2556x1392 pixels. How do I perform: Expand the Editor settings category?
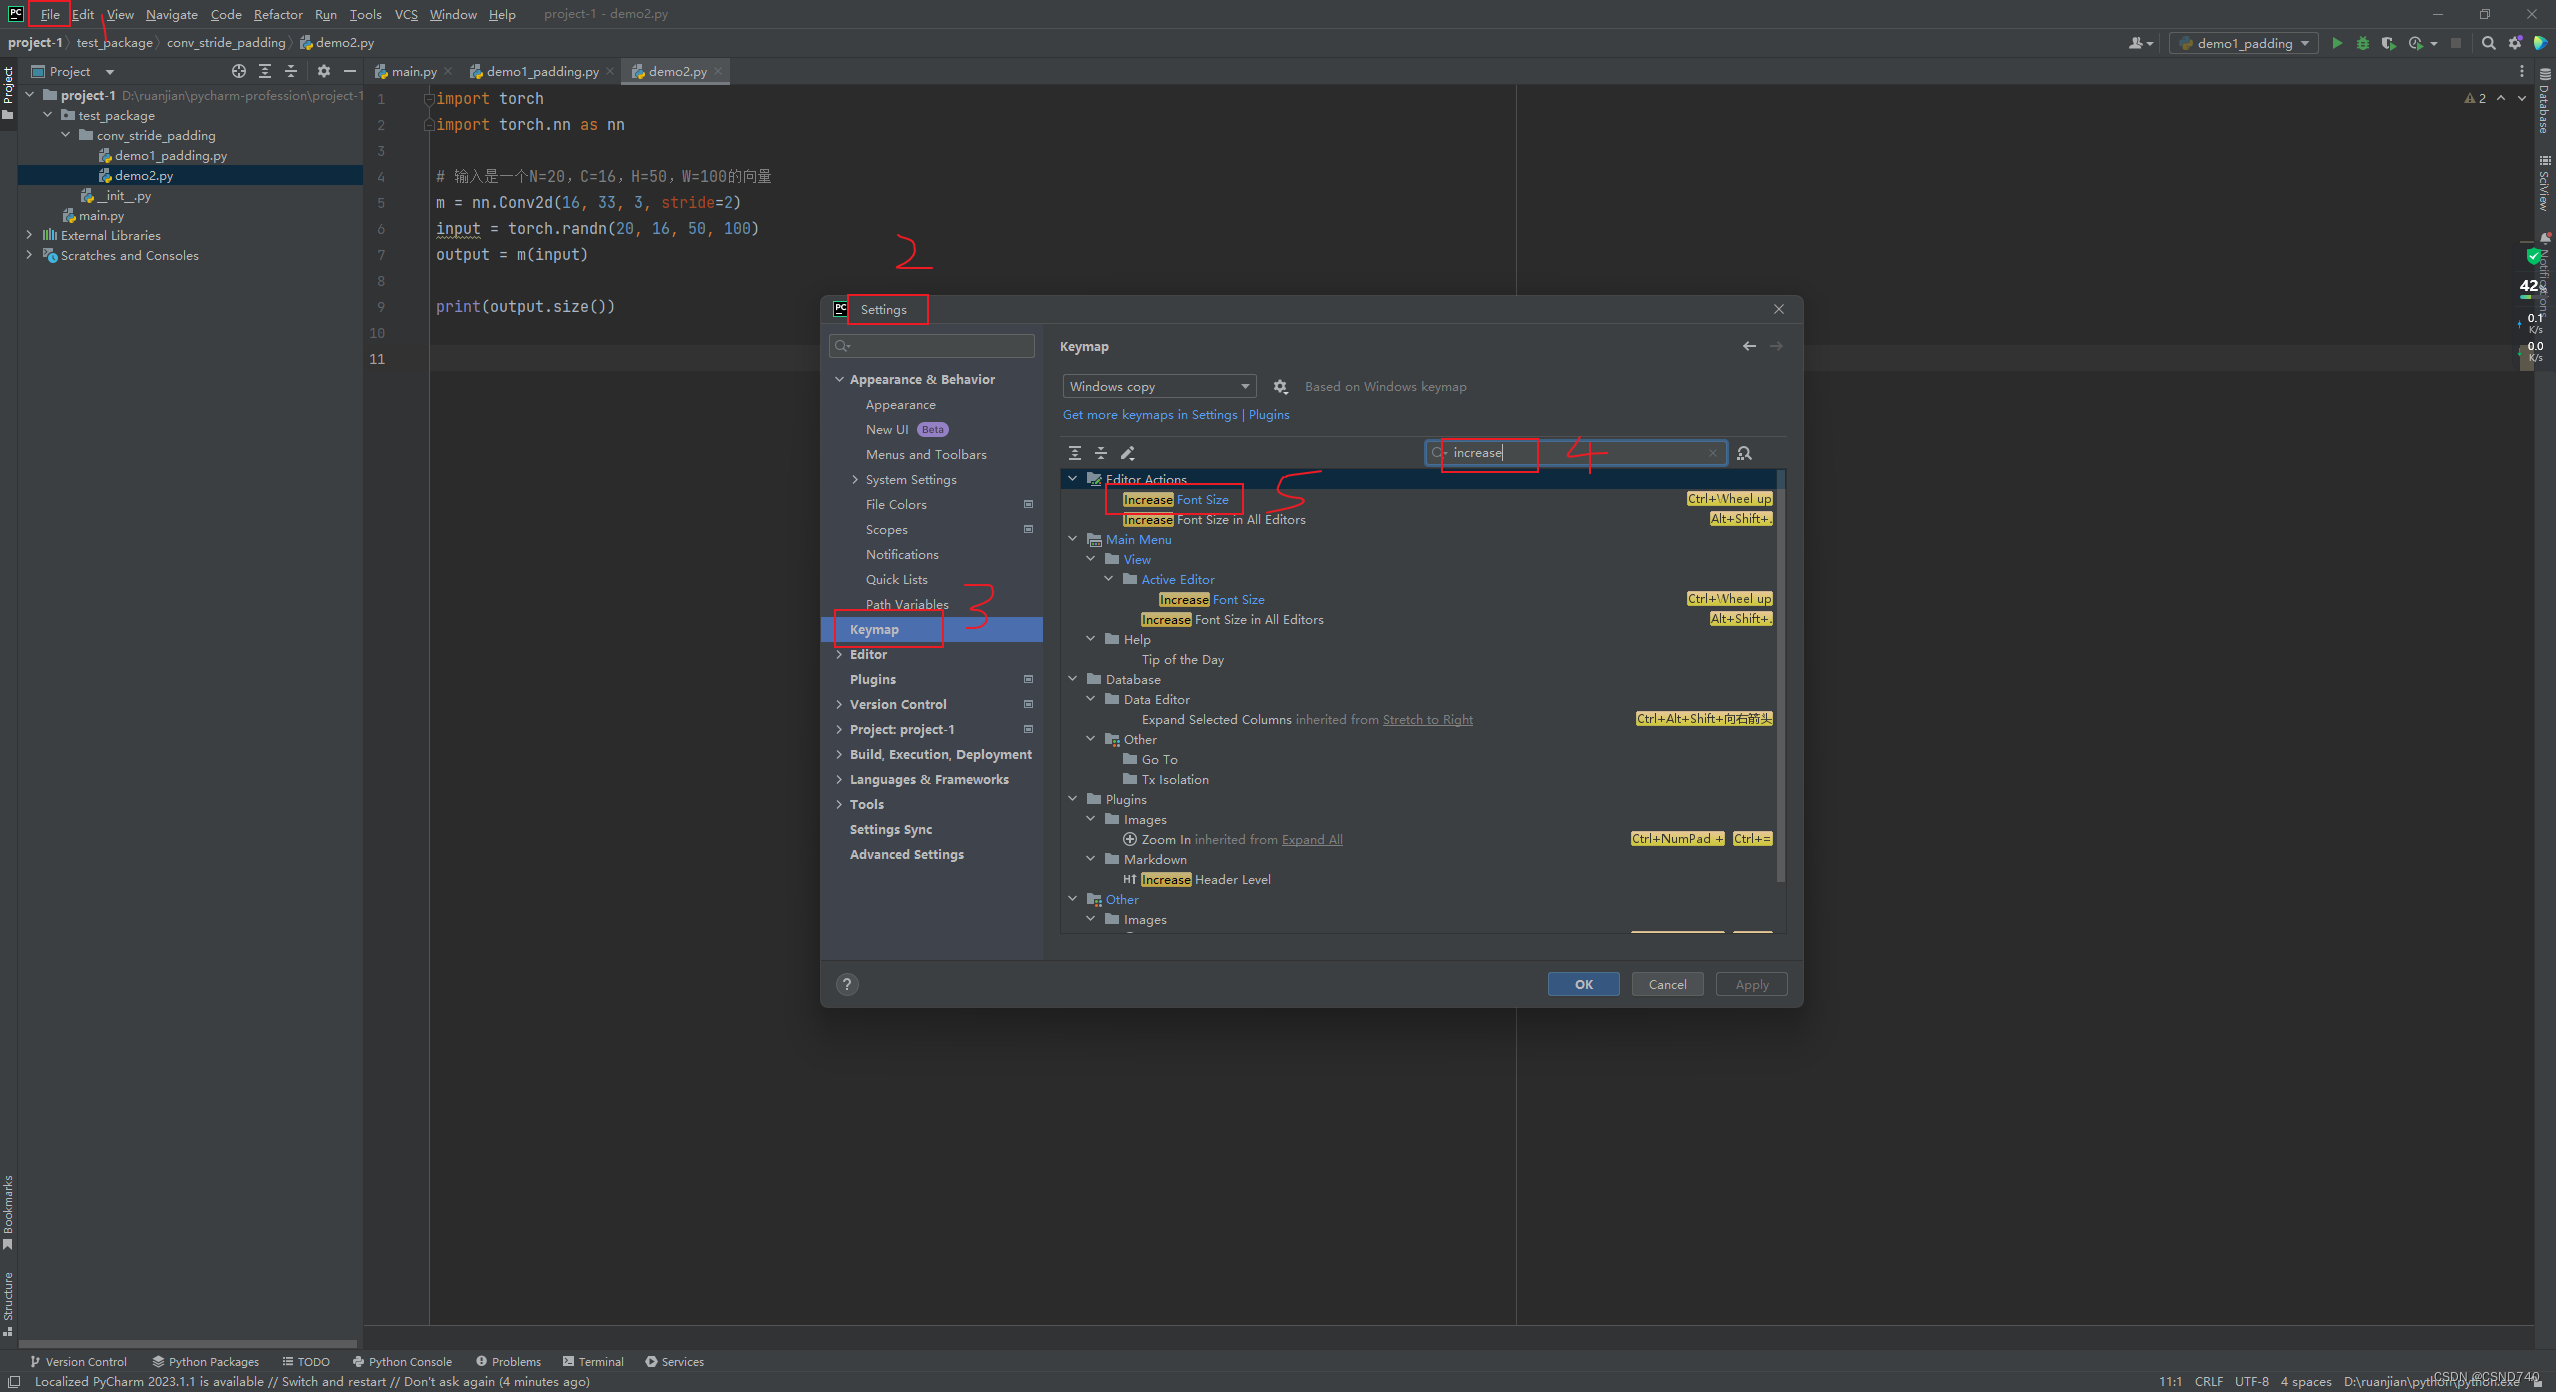click(839, 655)
